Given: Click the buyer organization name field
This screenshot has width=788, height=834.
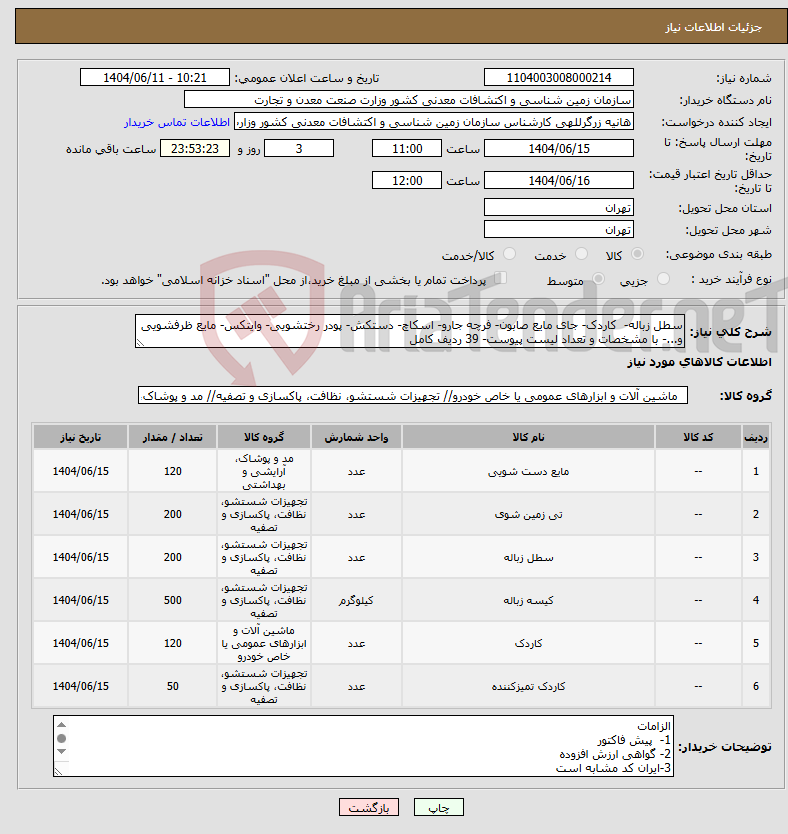Looking at the screenshot, I should point(409,99).
